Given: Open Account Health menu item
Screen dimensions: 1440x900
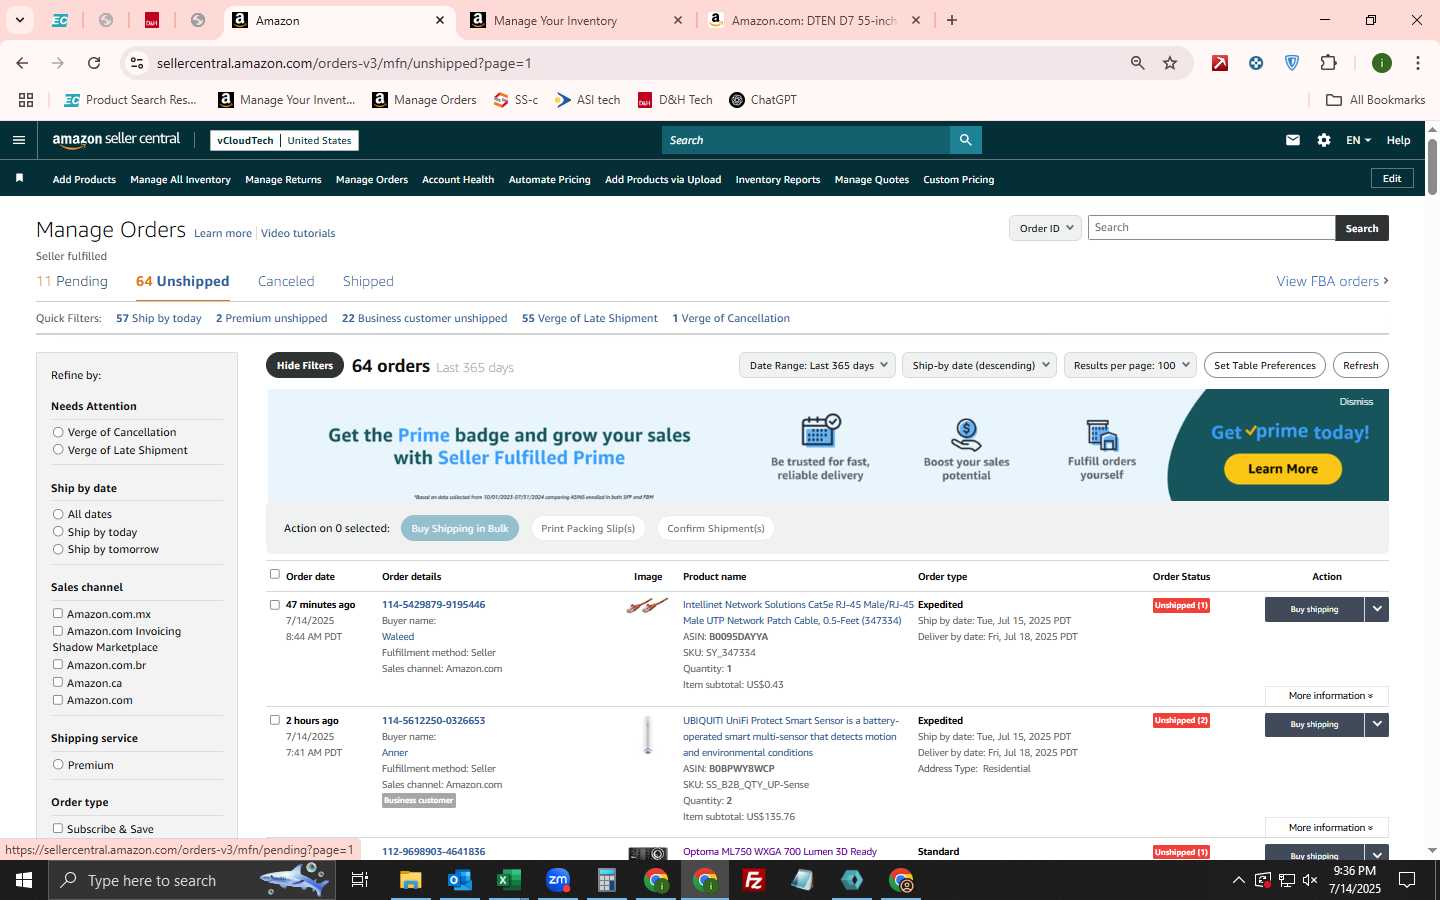Looking at the screenshot, I should pos(458,180).
